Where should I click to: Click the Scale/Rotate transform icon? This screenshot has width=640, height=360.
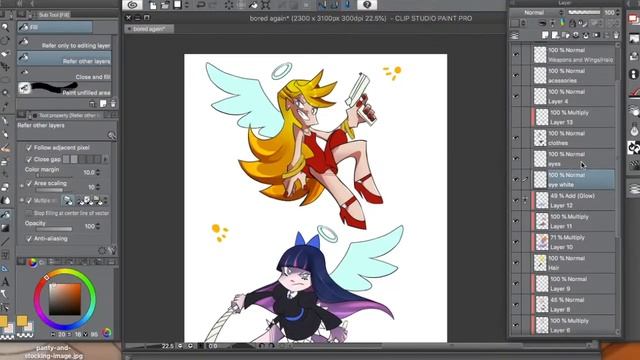pos(266,5)
